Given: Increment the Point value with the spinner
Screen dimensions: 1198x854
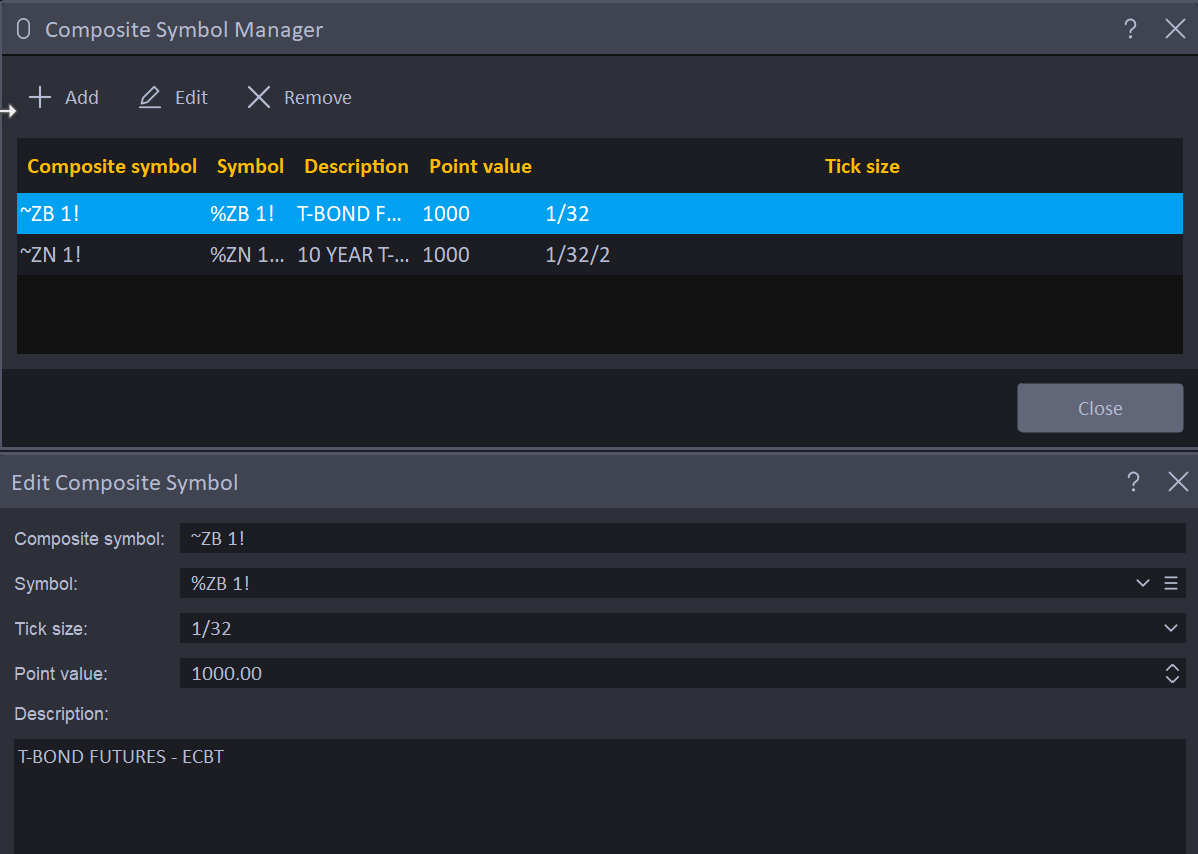Looking at the screenshot, I should pos(1171,668).
